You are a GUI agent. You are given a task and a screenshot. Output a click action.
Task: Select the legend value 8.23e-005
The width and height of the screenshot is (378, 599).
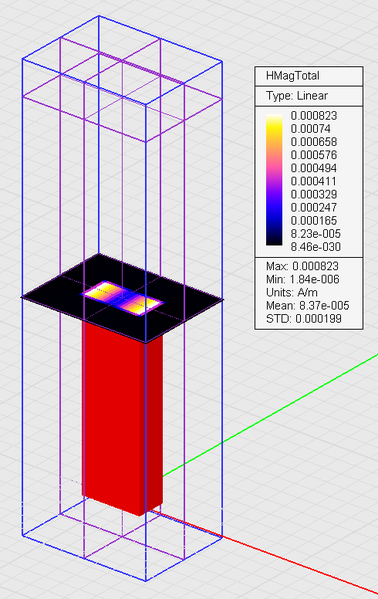coord(315,233)
